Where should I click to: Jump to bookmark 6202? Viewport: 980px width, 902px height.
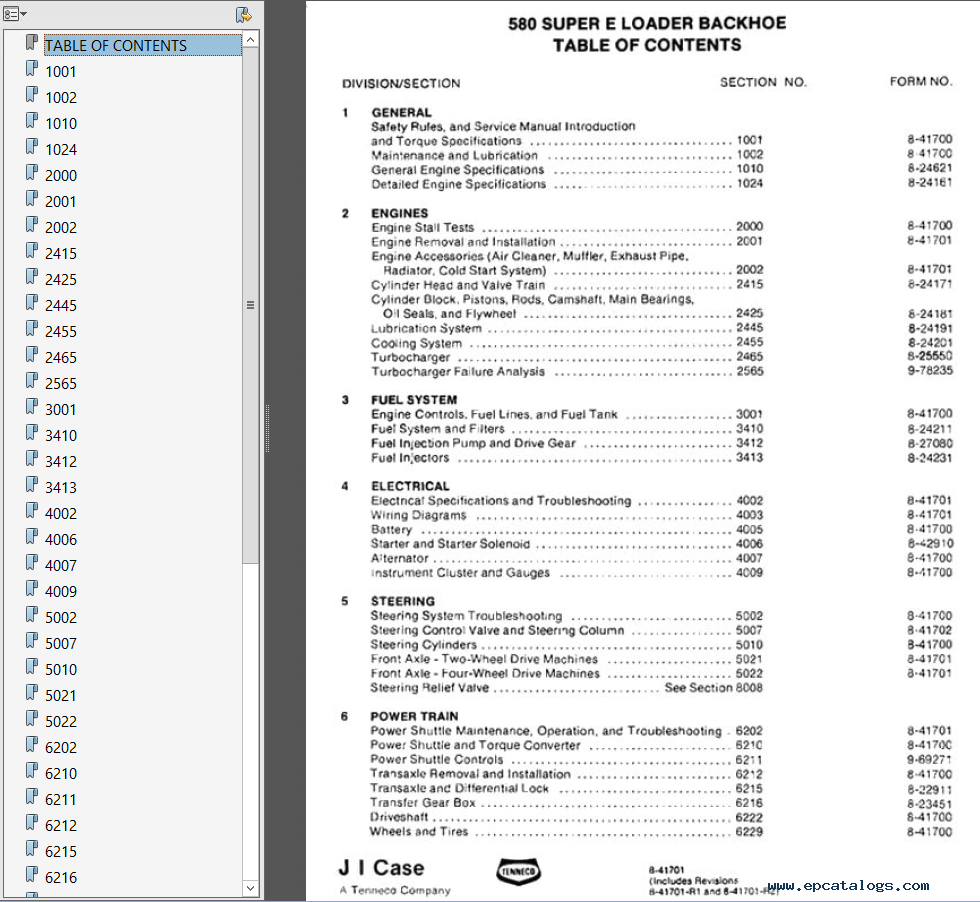(x=61, y=748)
